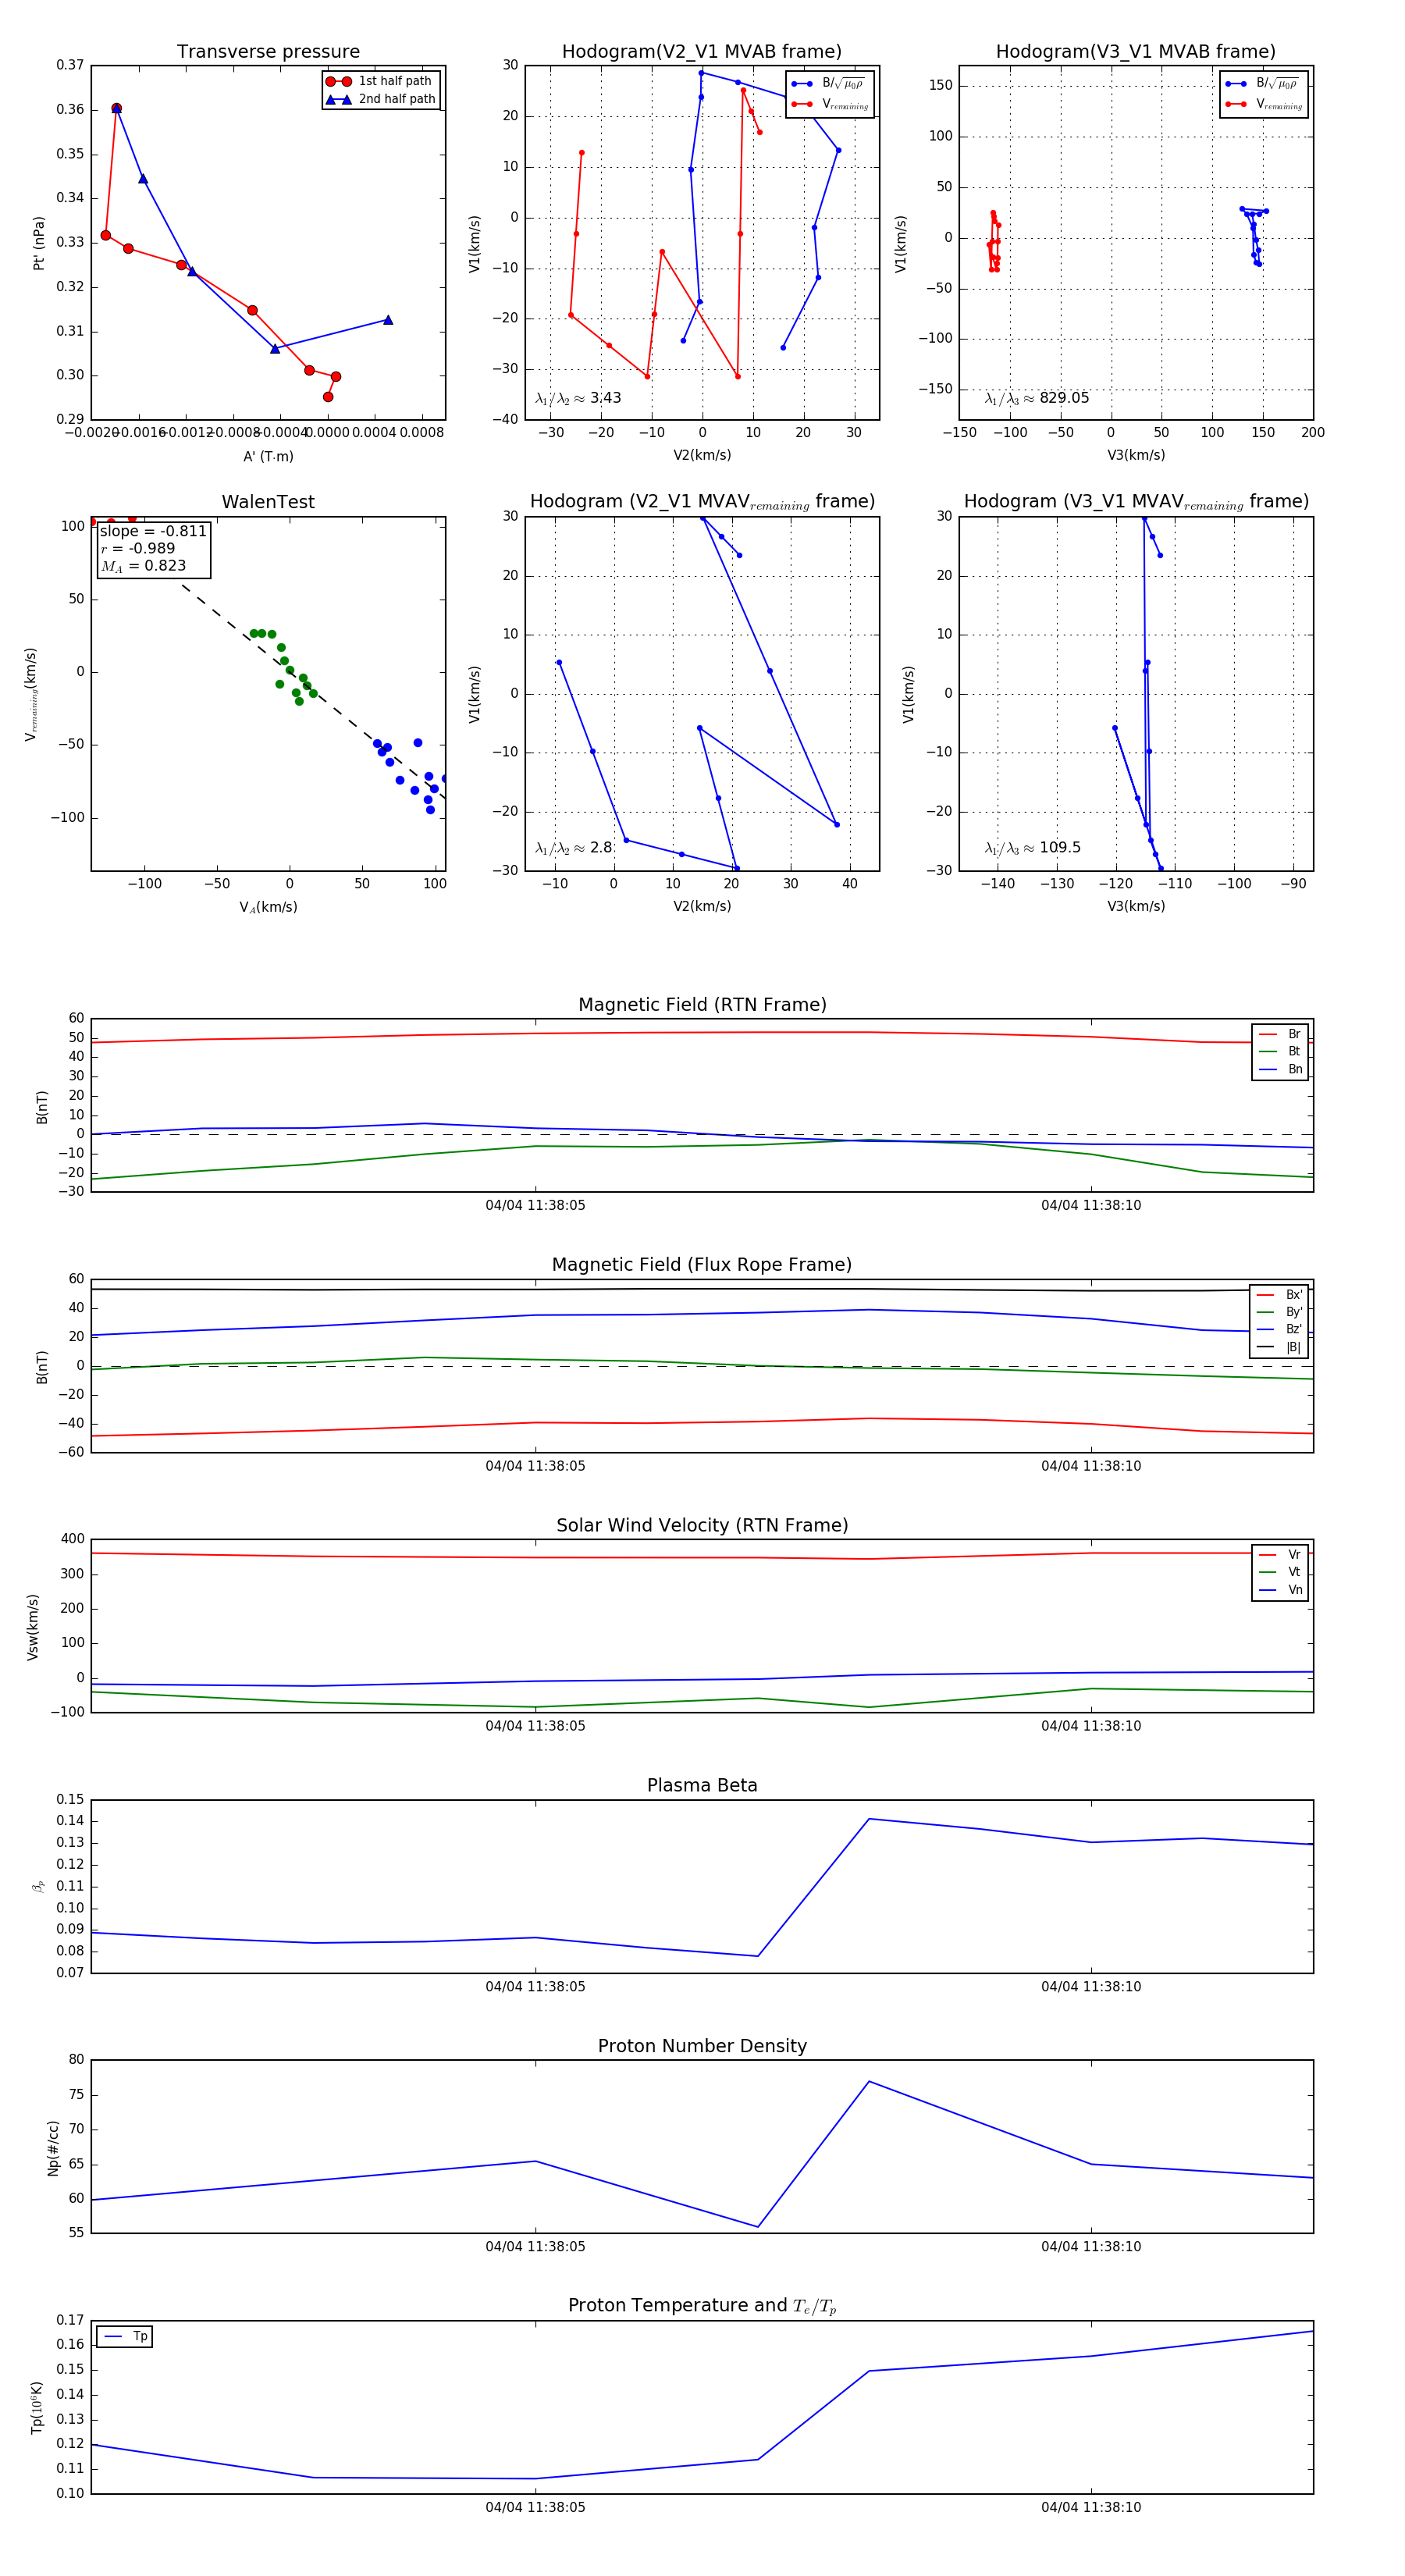This screenshot has height=2576, width=1405.
Task: Click the "Pt' (nPa)" y-axis label
Action: (x=39, y=243)
